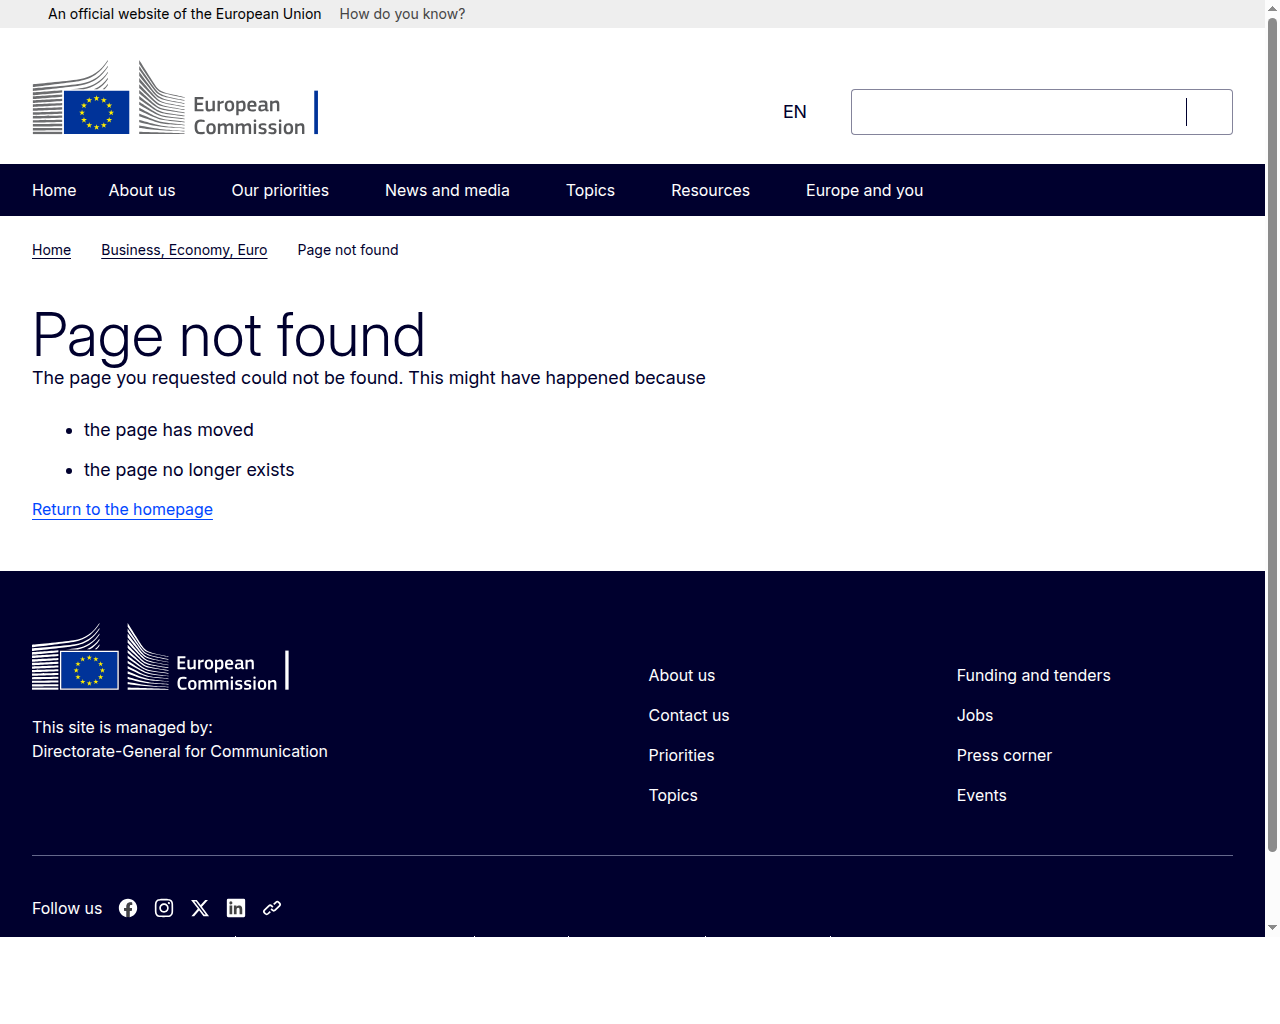Image resolution: width=1280 pixels, height=1024 pixels.
Task: Open Funding and tenders footer link
Action: tap(1033, 675)
